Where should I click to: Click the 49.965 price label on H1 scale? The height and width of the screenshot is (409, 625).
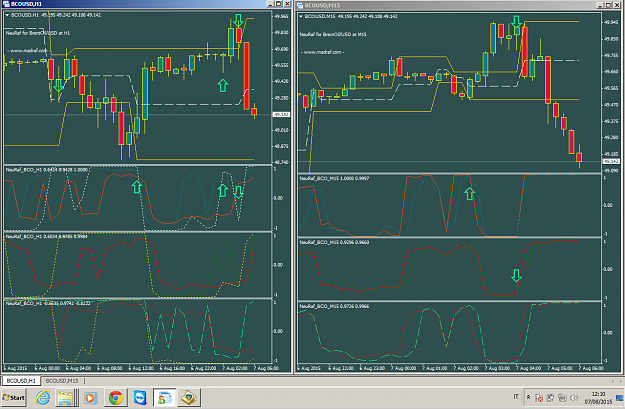[x=281, y=16]
